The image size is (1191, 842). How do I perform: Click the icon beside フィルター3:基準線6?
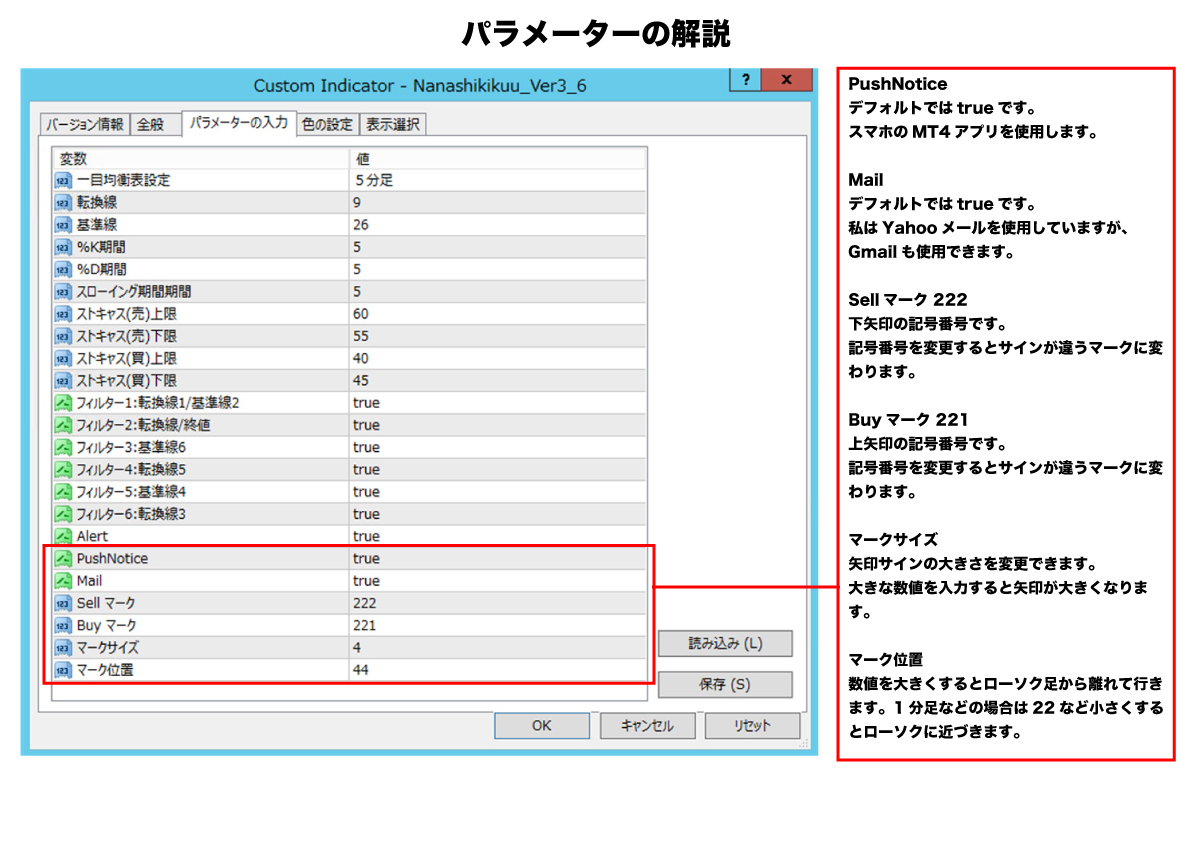pyautogui.click(x=63, y=447)
